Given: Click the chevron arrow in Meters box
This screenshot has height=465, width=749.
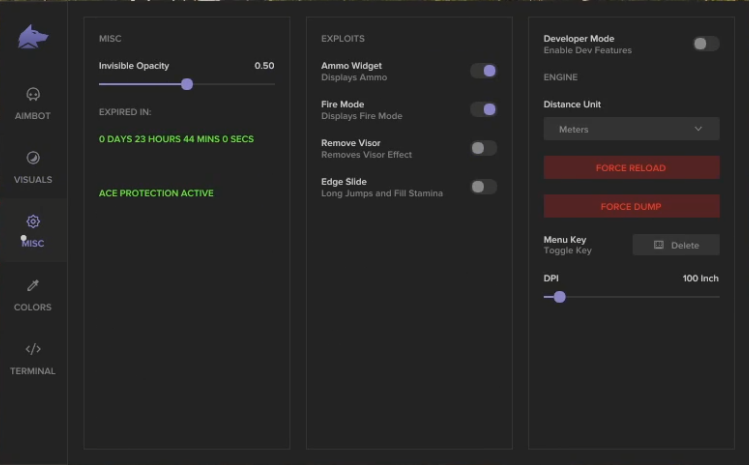Looking at the screenshot, I should pos(698,129).
